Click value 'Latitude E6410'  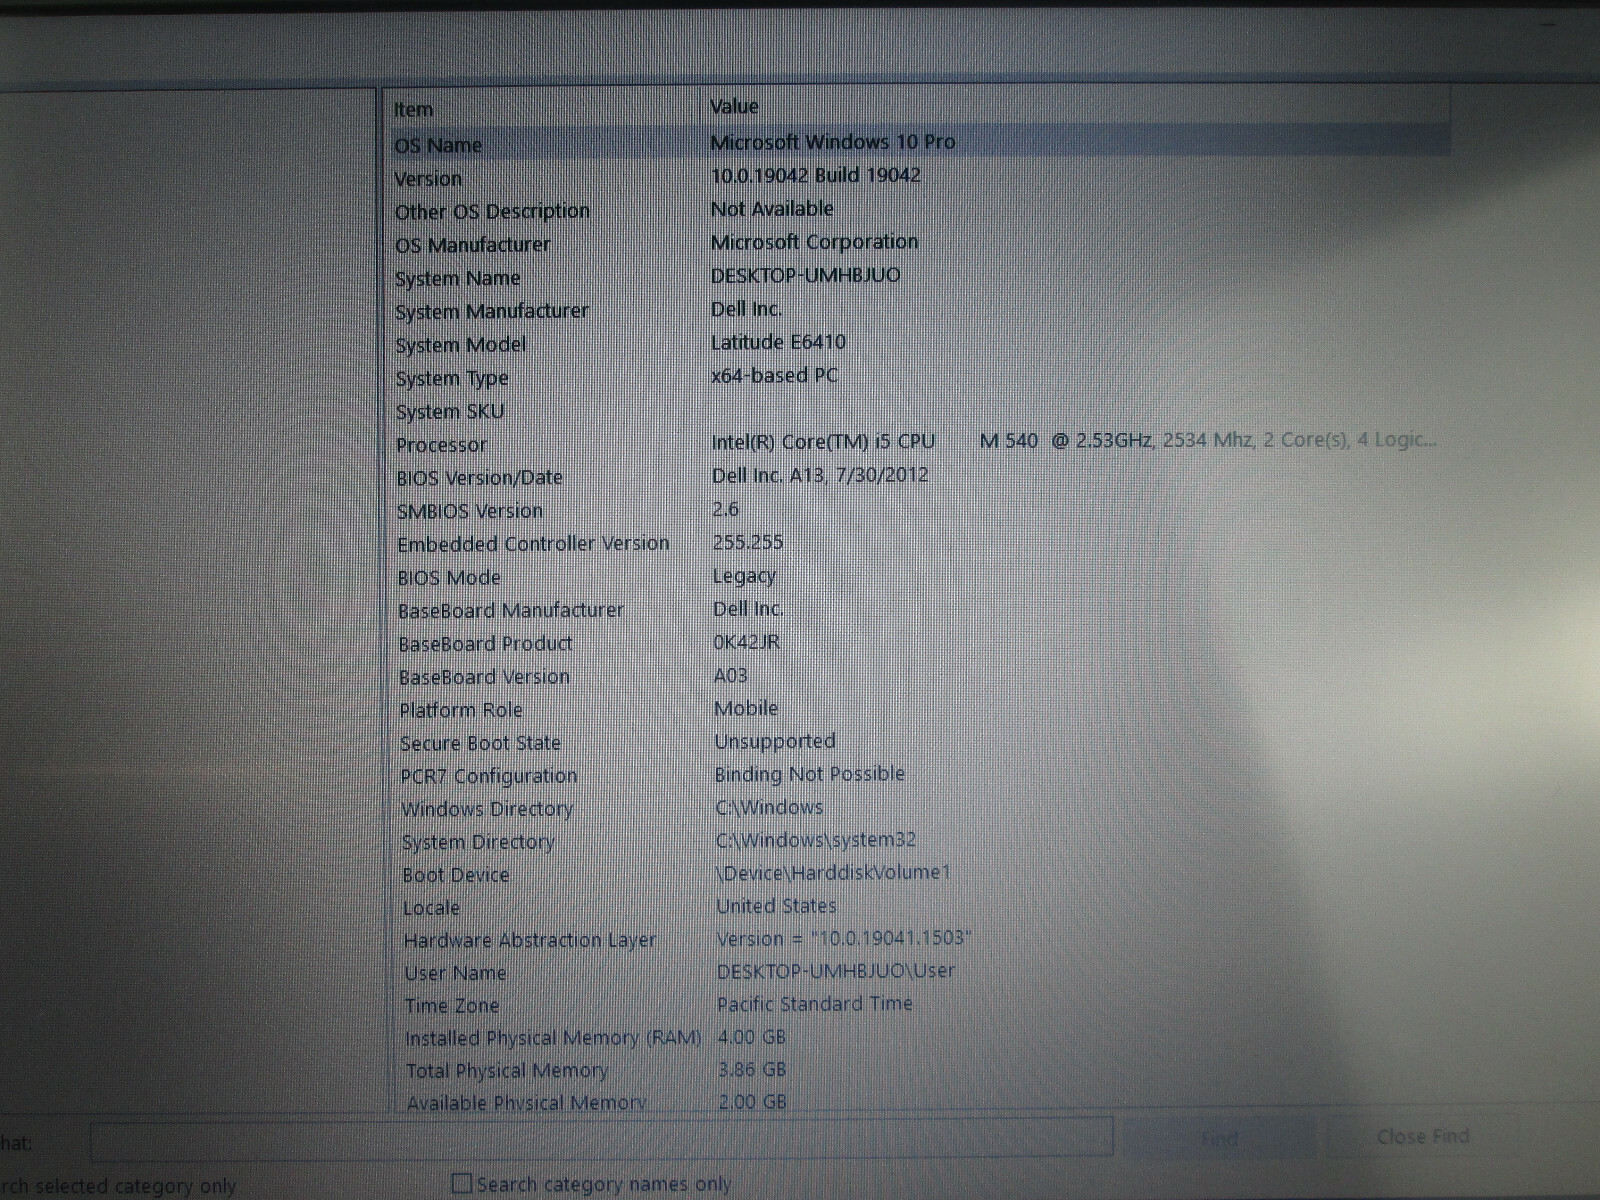point(778,342)
